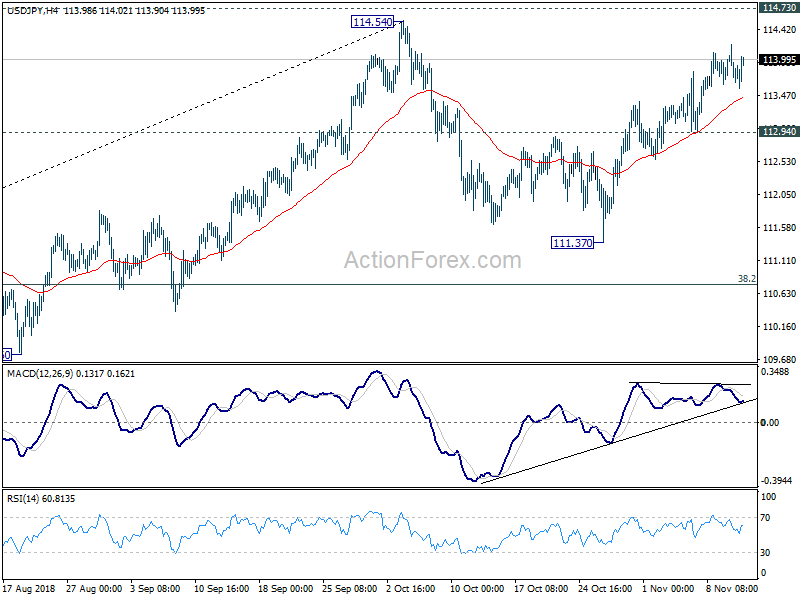Click the -0.3944 MACD scale value

(776, 481)
